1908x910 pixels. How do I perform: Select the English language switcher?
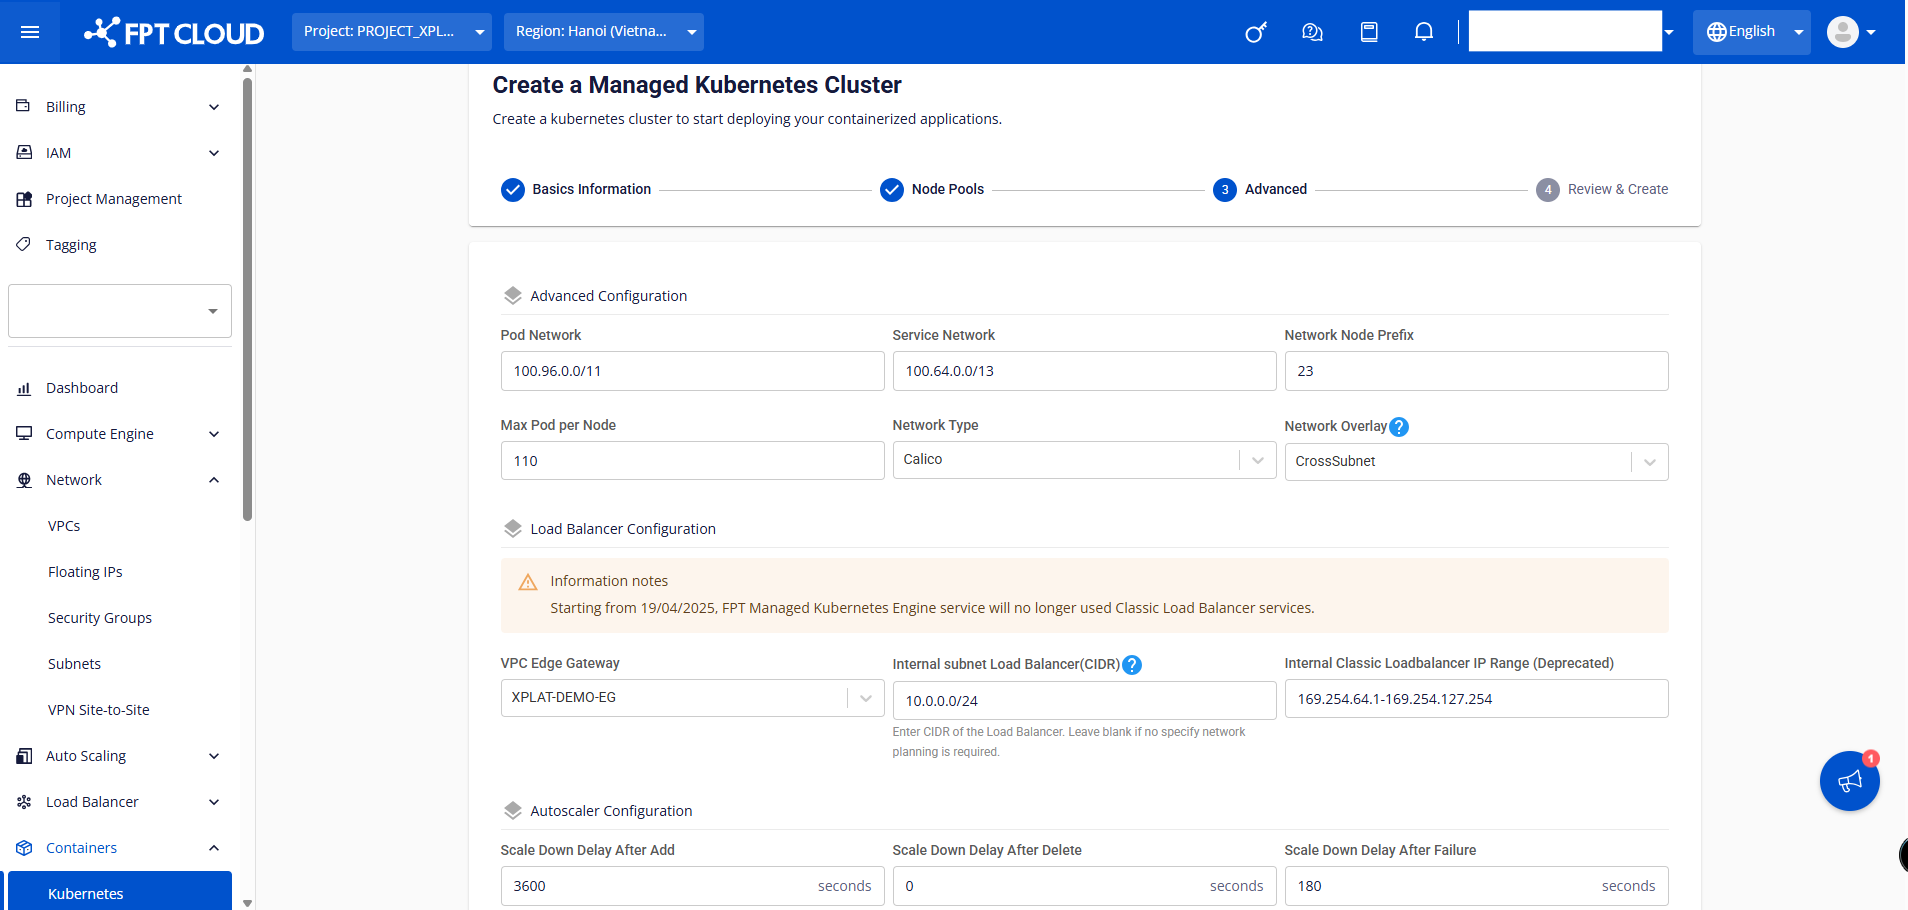1750,32
